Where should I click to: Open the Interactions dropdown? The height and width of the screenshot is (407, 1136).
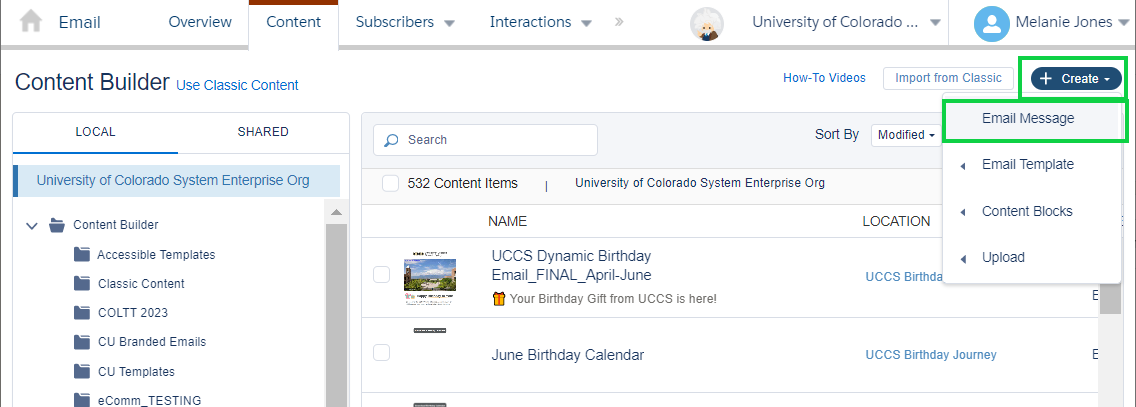tap(586, 23)
